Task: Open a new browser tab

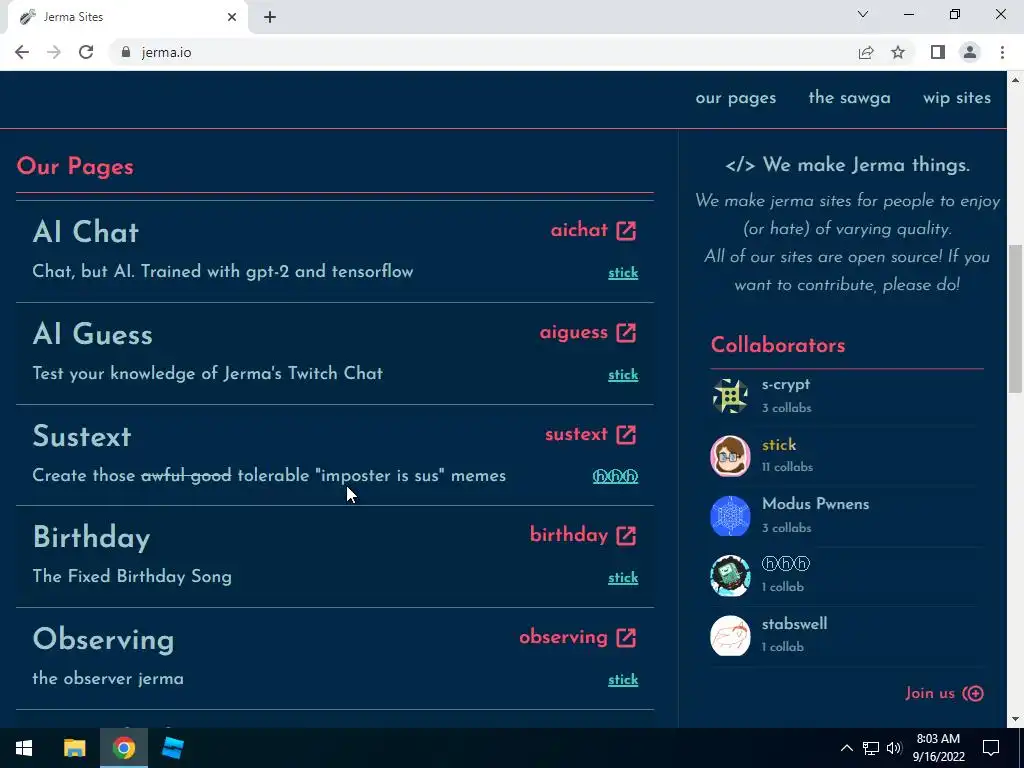Action: coord(270,18)
